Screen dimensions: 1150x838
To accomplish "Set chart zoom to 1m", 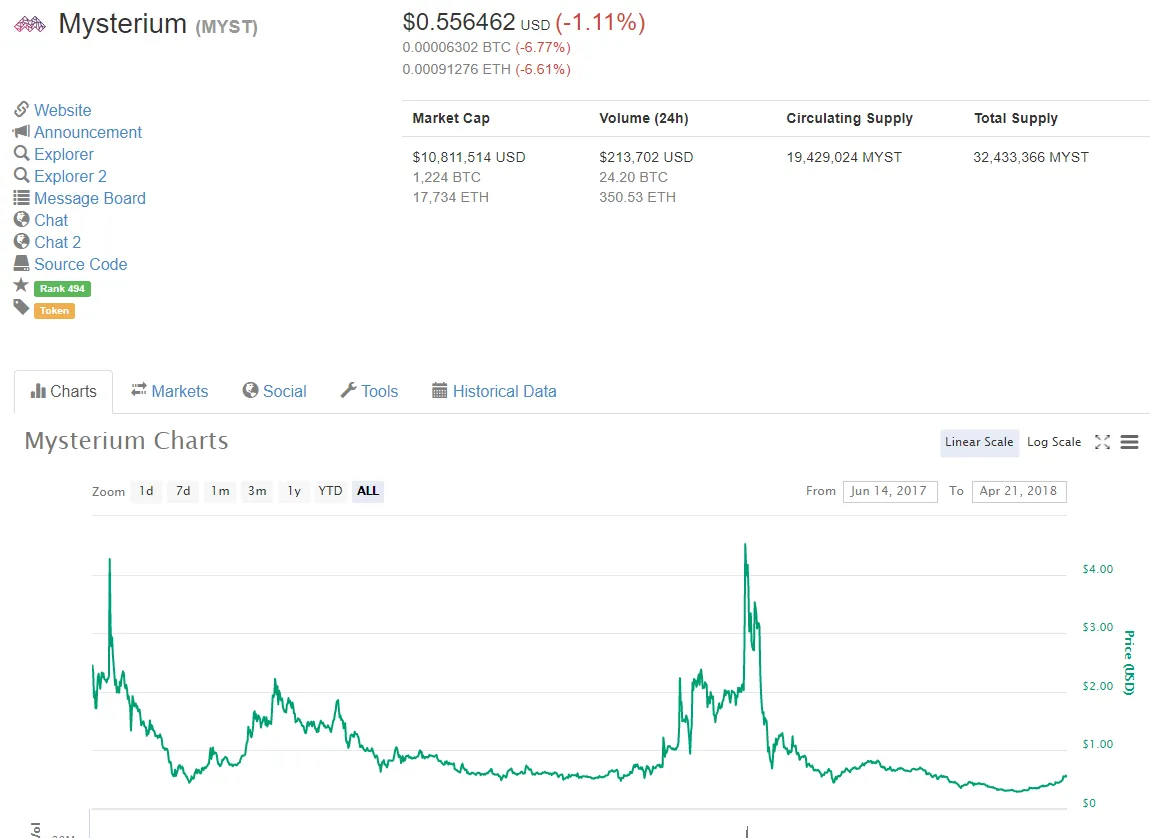I will point(220,491).
